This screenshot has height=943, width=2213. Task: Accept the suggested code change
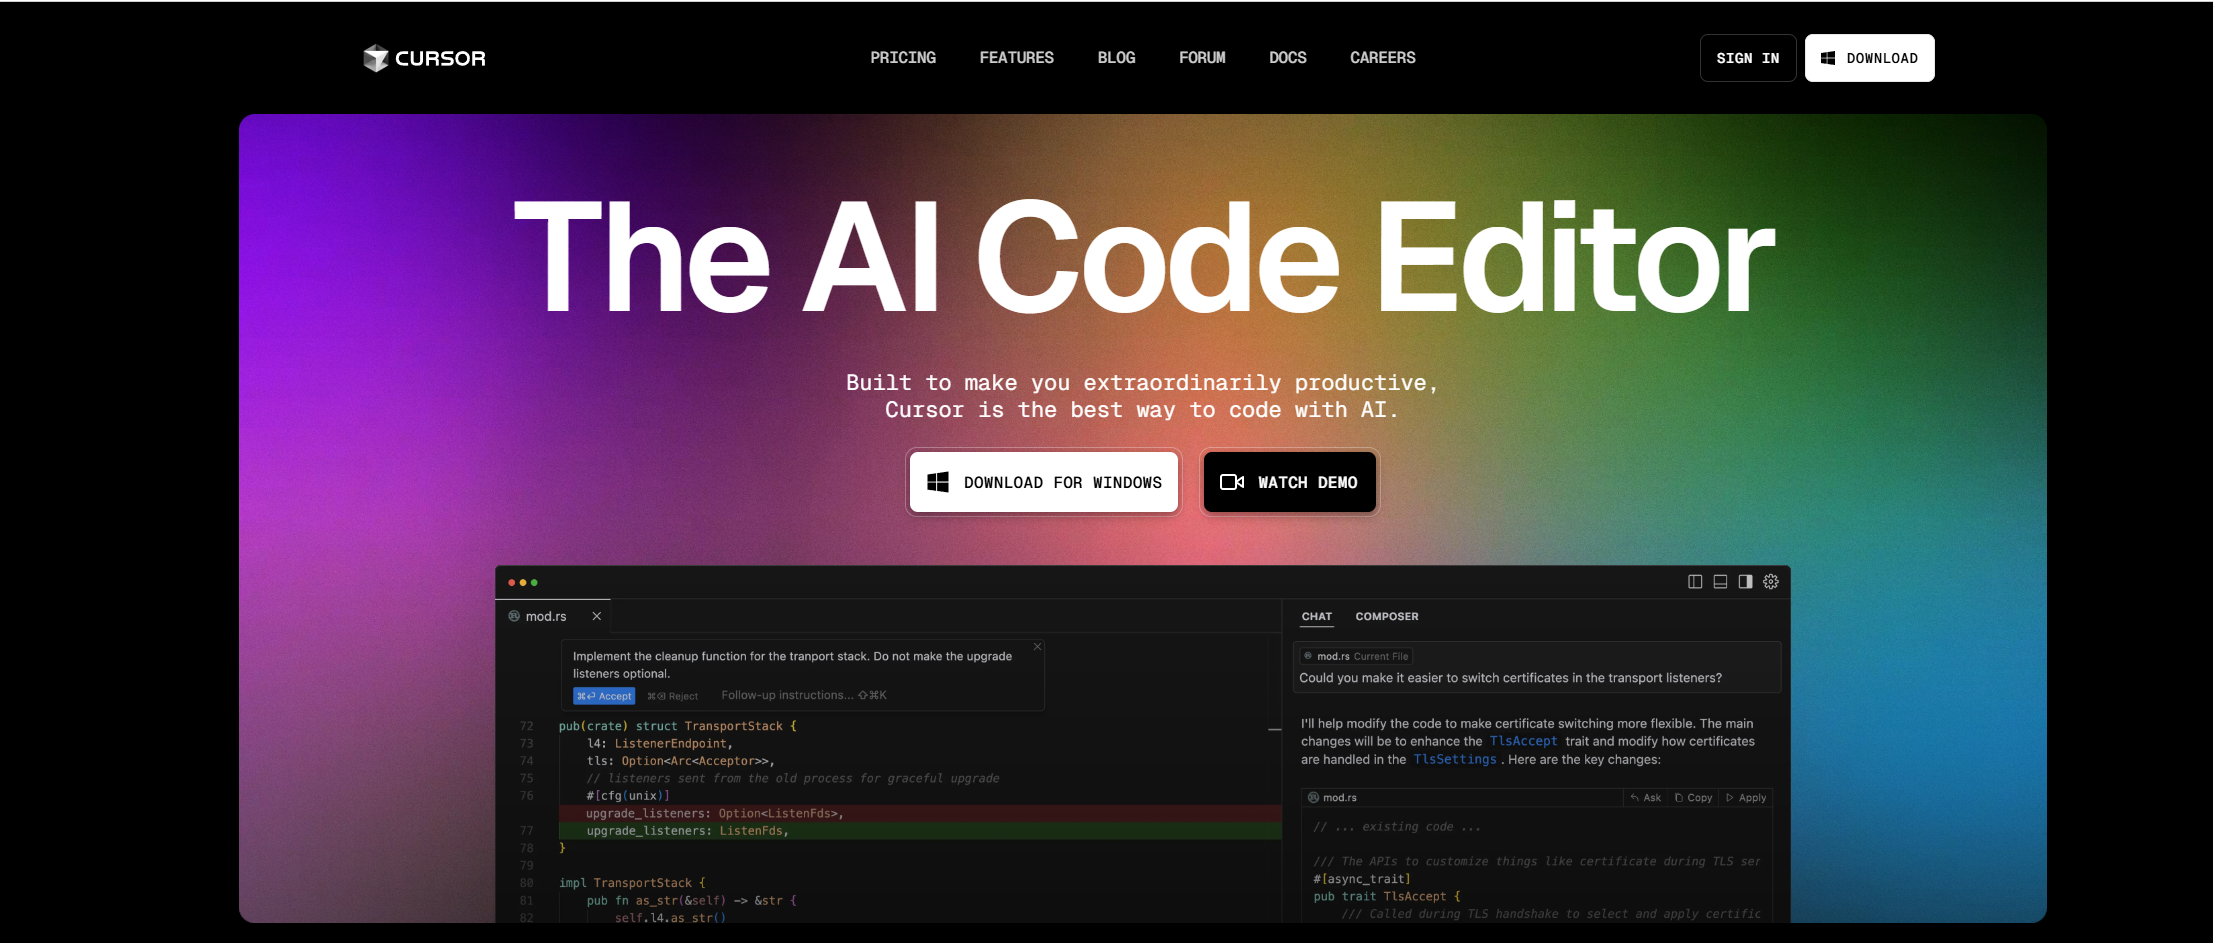point(604,696)
